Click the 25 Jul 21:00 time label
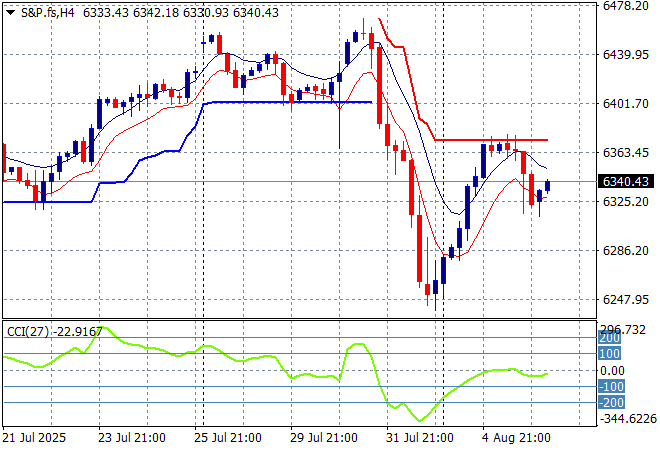The image size is (660, 450). pyautogui.click(x=228, y=438)
